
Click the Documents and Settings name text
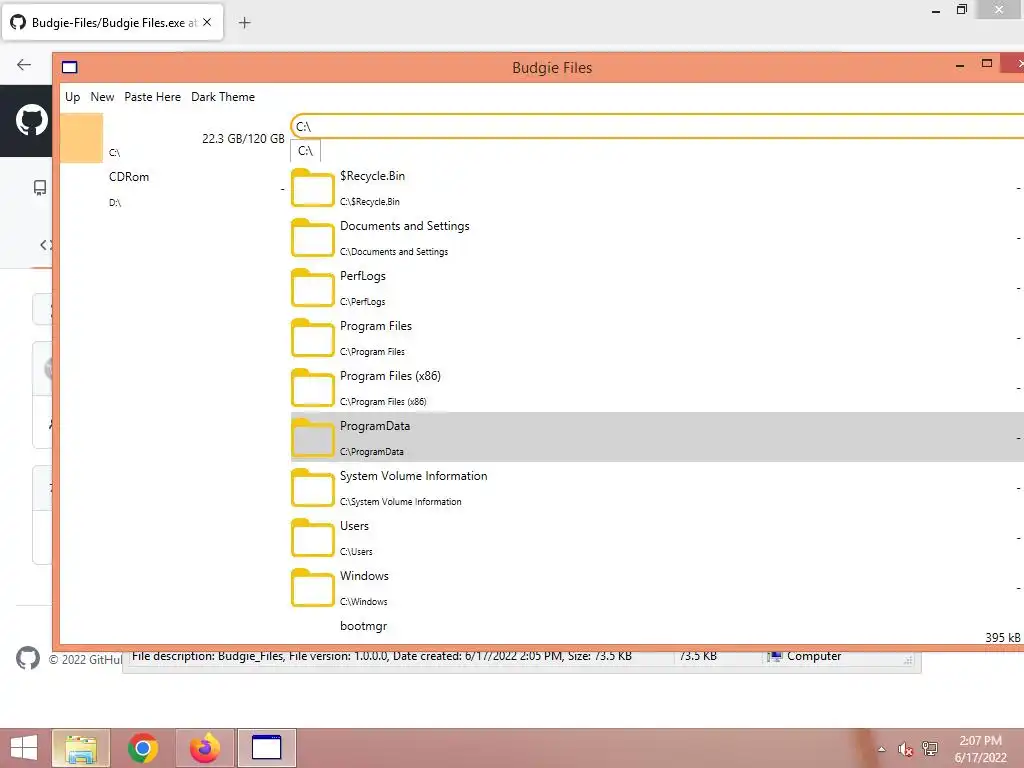(x=405, y=226)
